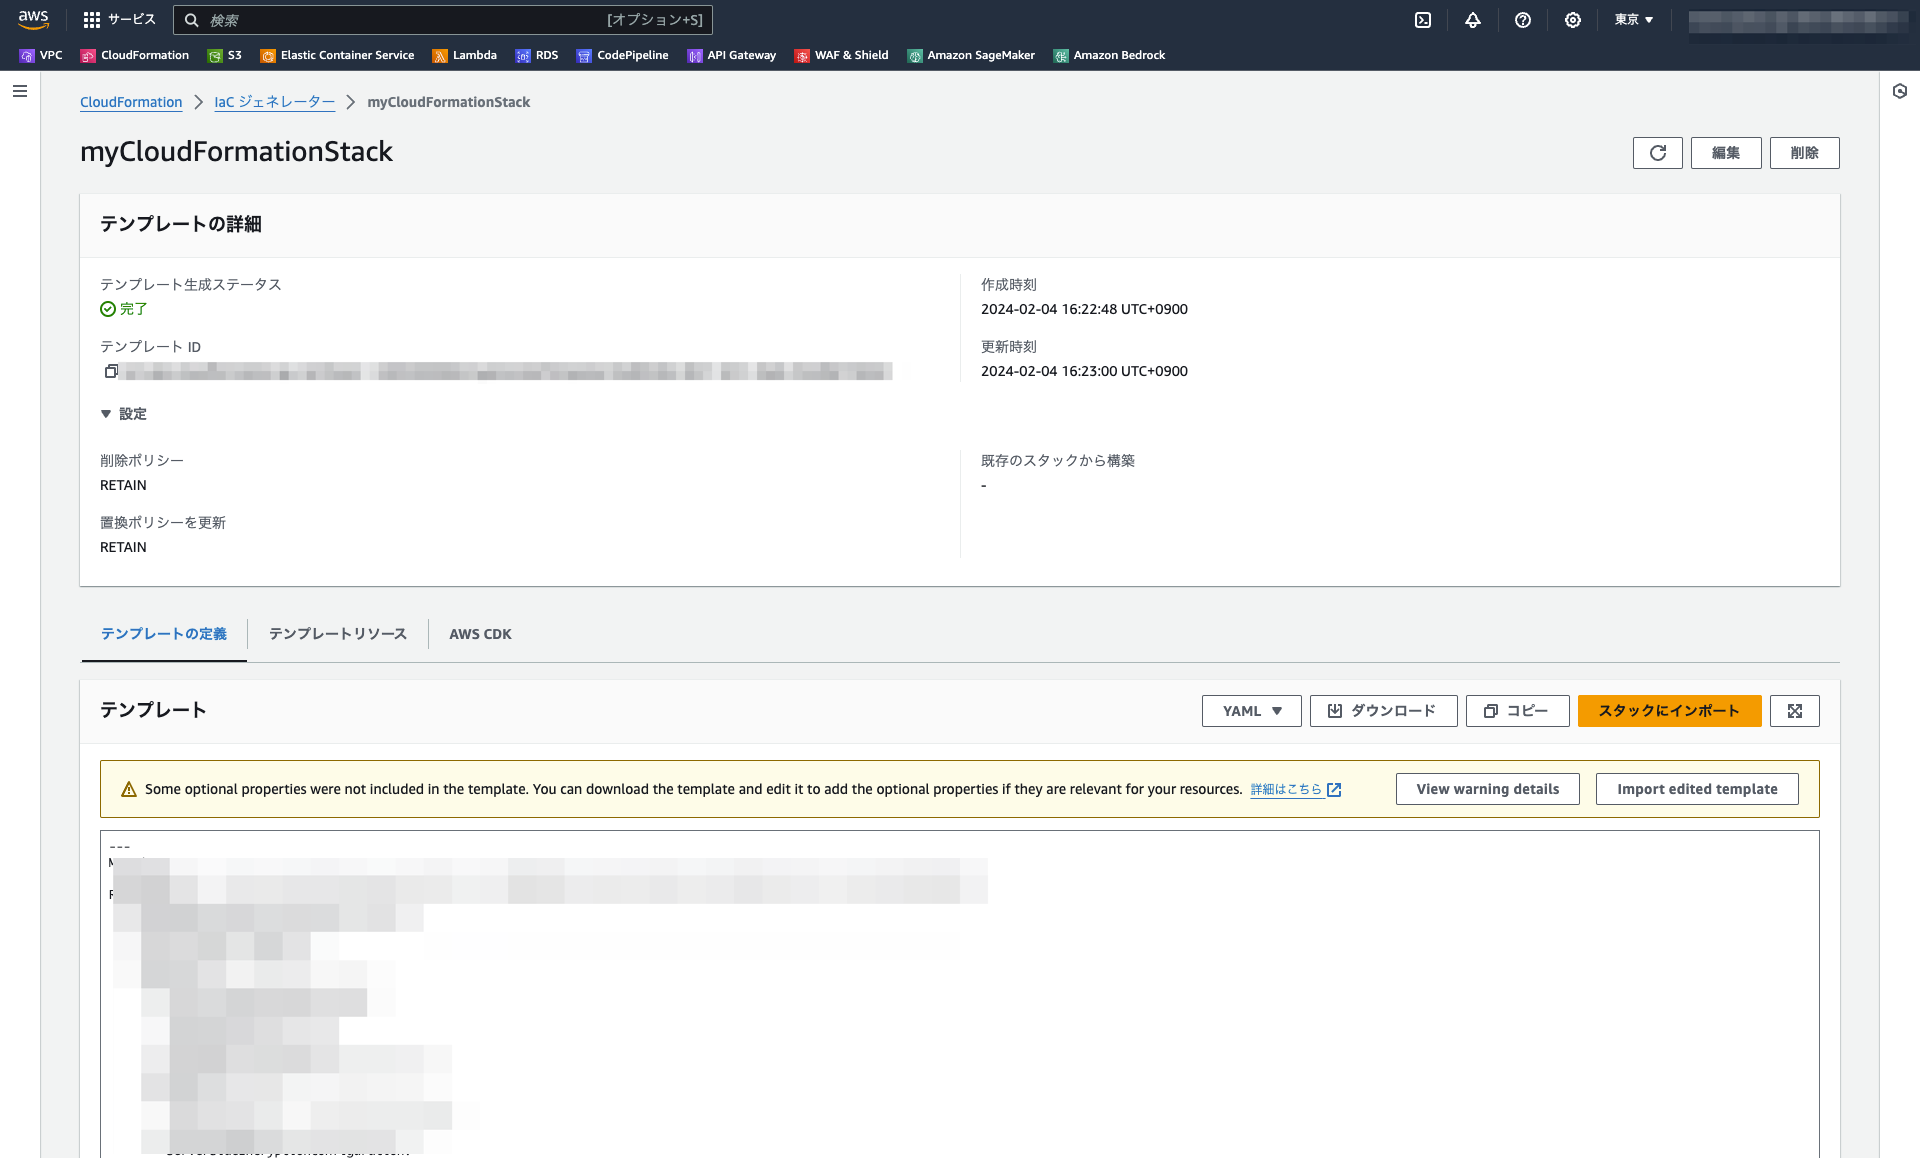Click inside the template code area
1920x1158 pixels.
tap(960, 994)
